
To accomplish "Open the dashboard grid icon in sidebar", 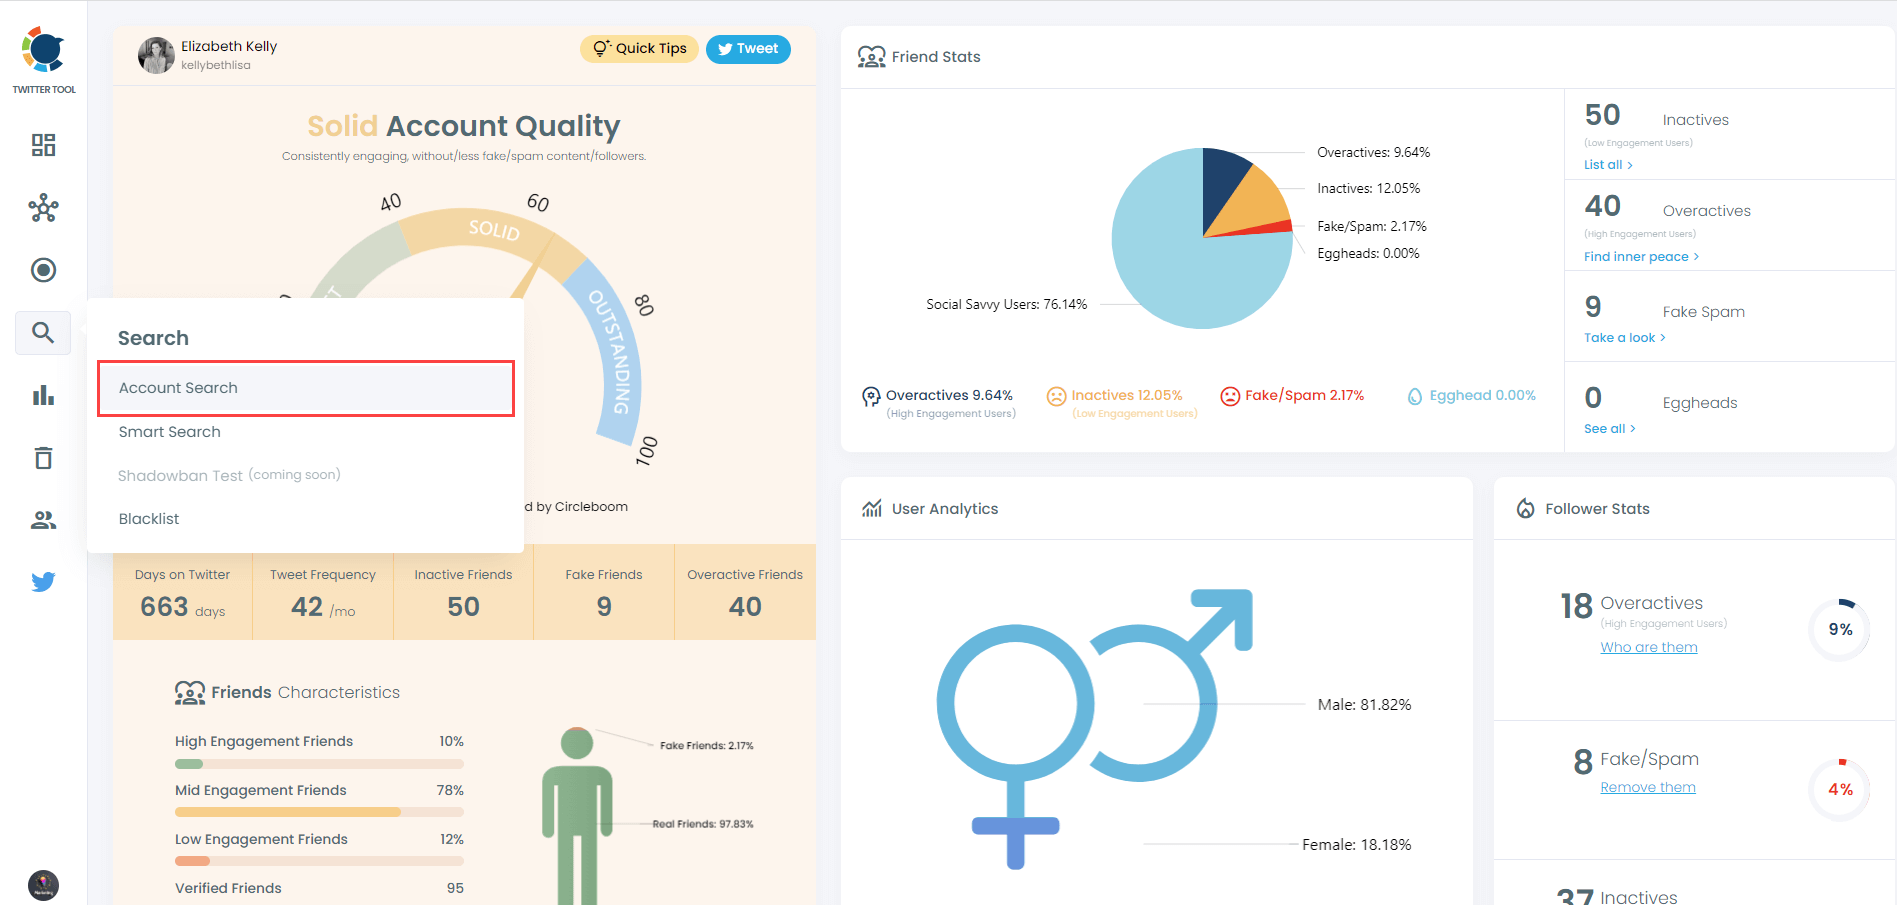I will point(43,145).
